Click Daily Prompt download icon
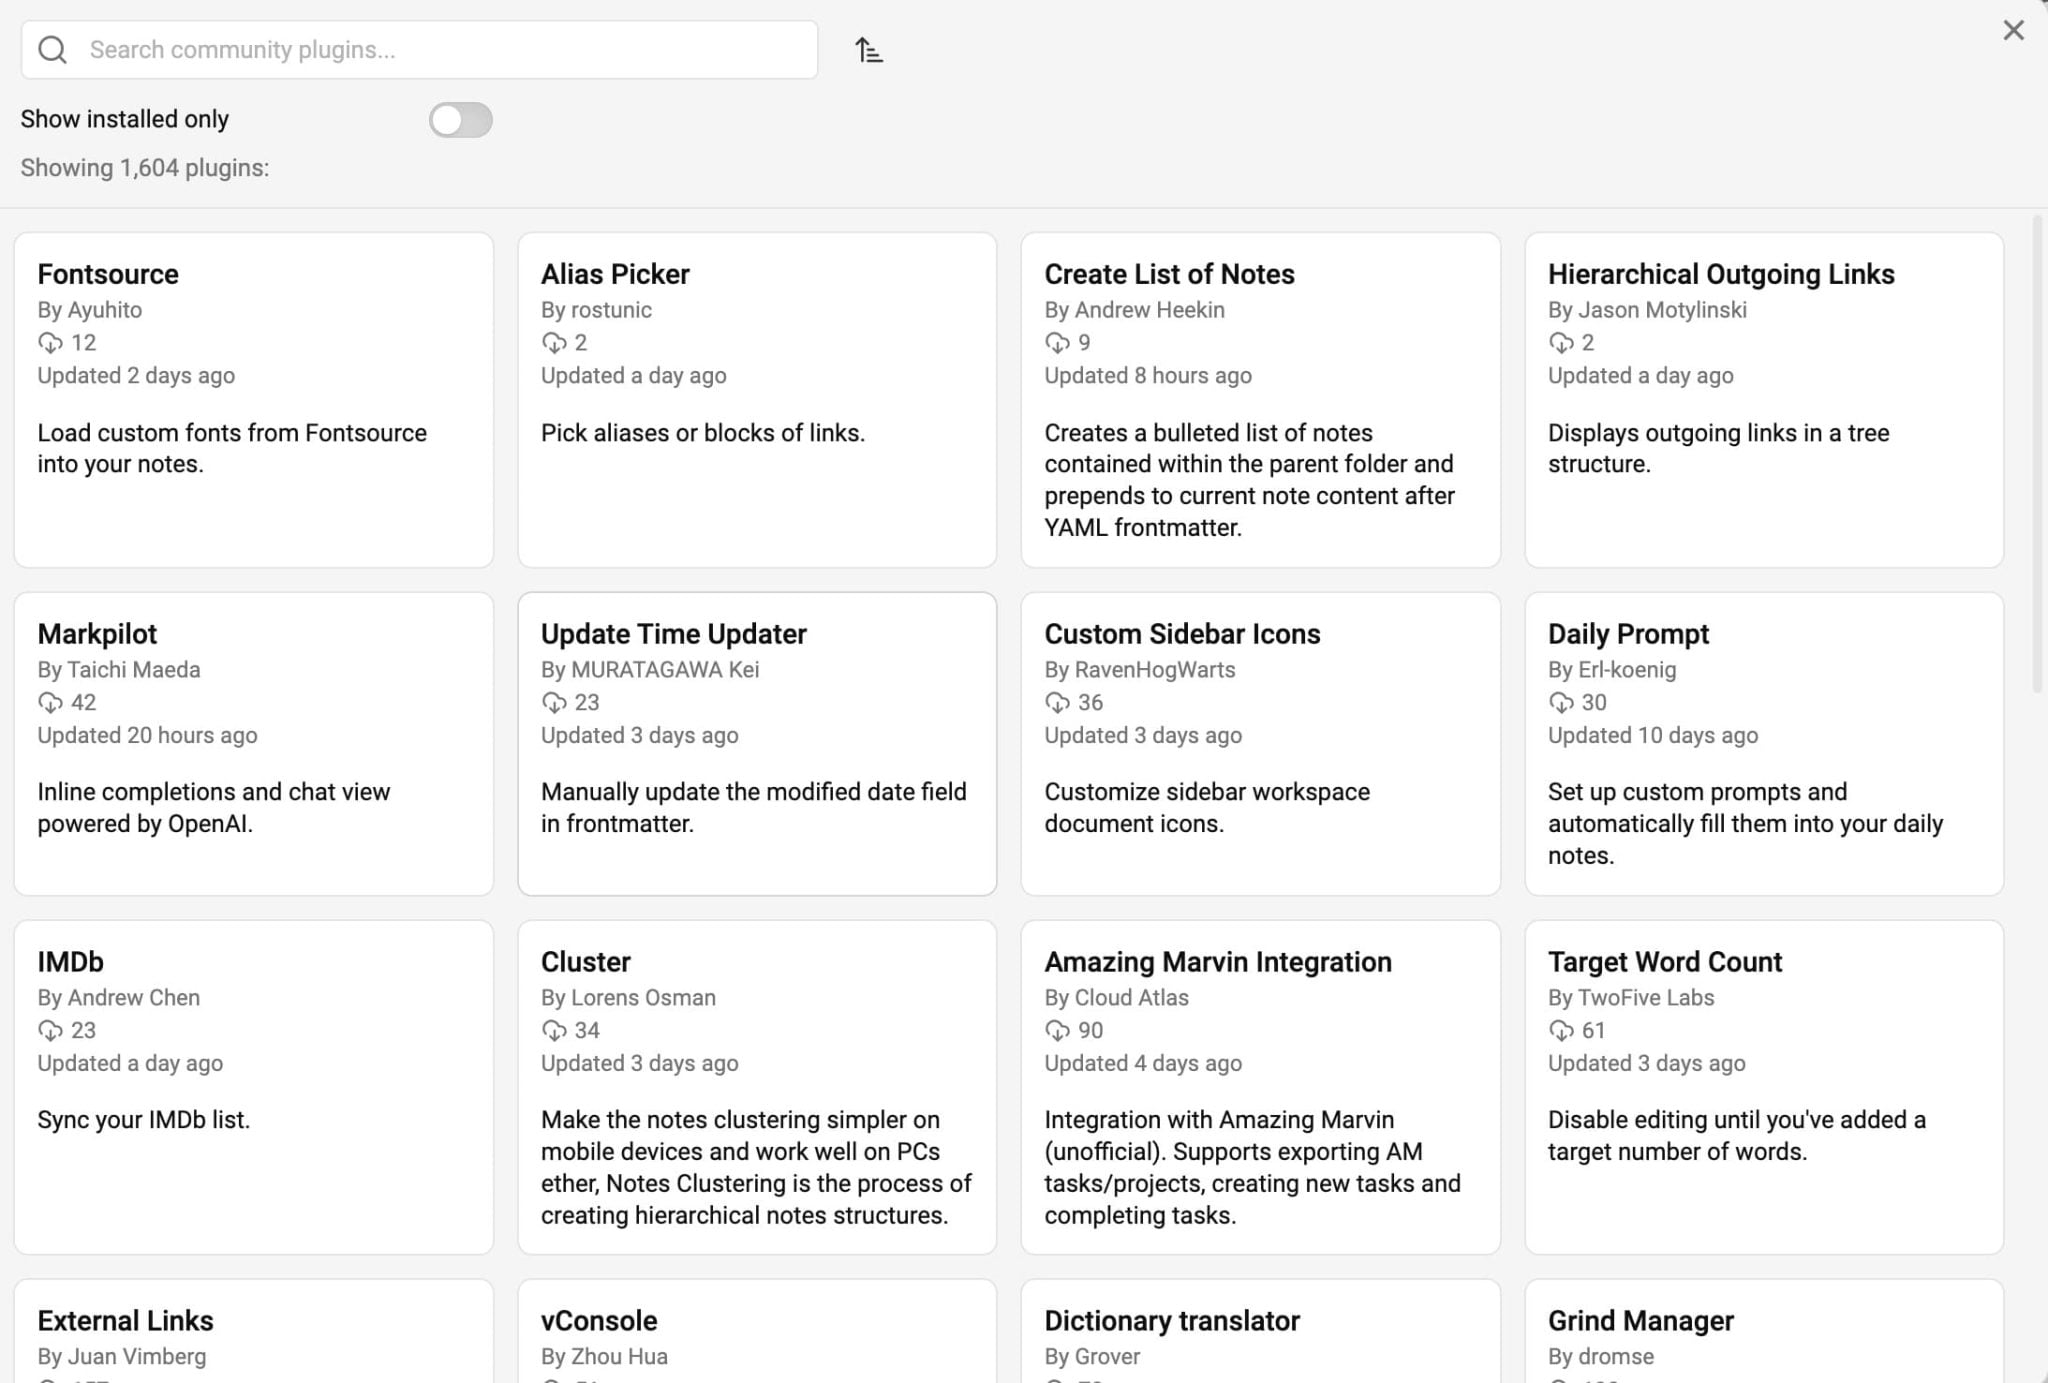Screen dimensions: 2048x1383 [x=1561, y=703]
